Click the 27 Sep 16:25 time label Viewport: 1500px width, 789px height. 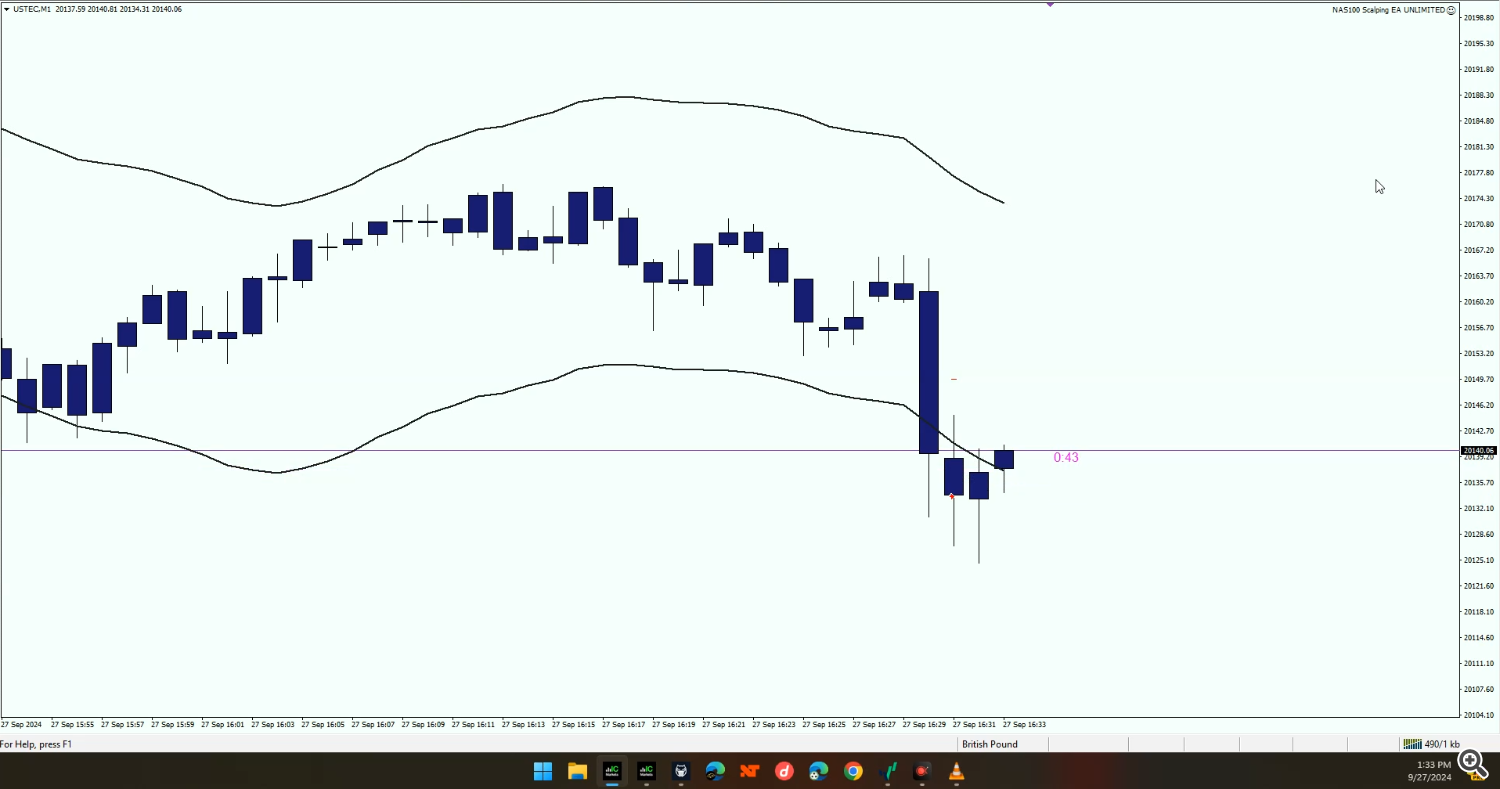coord(824,724)
